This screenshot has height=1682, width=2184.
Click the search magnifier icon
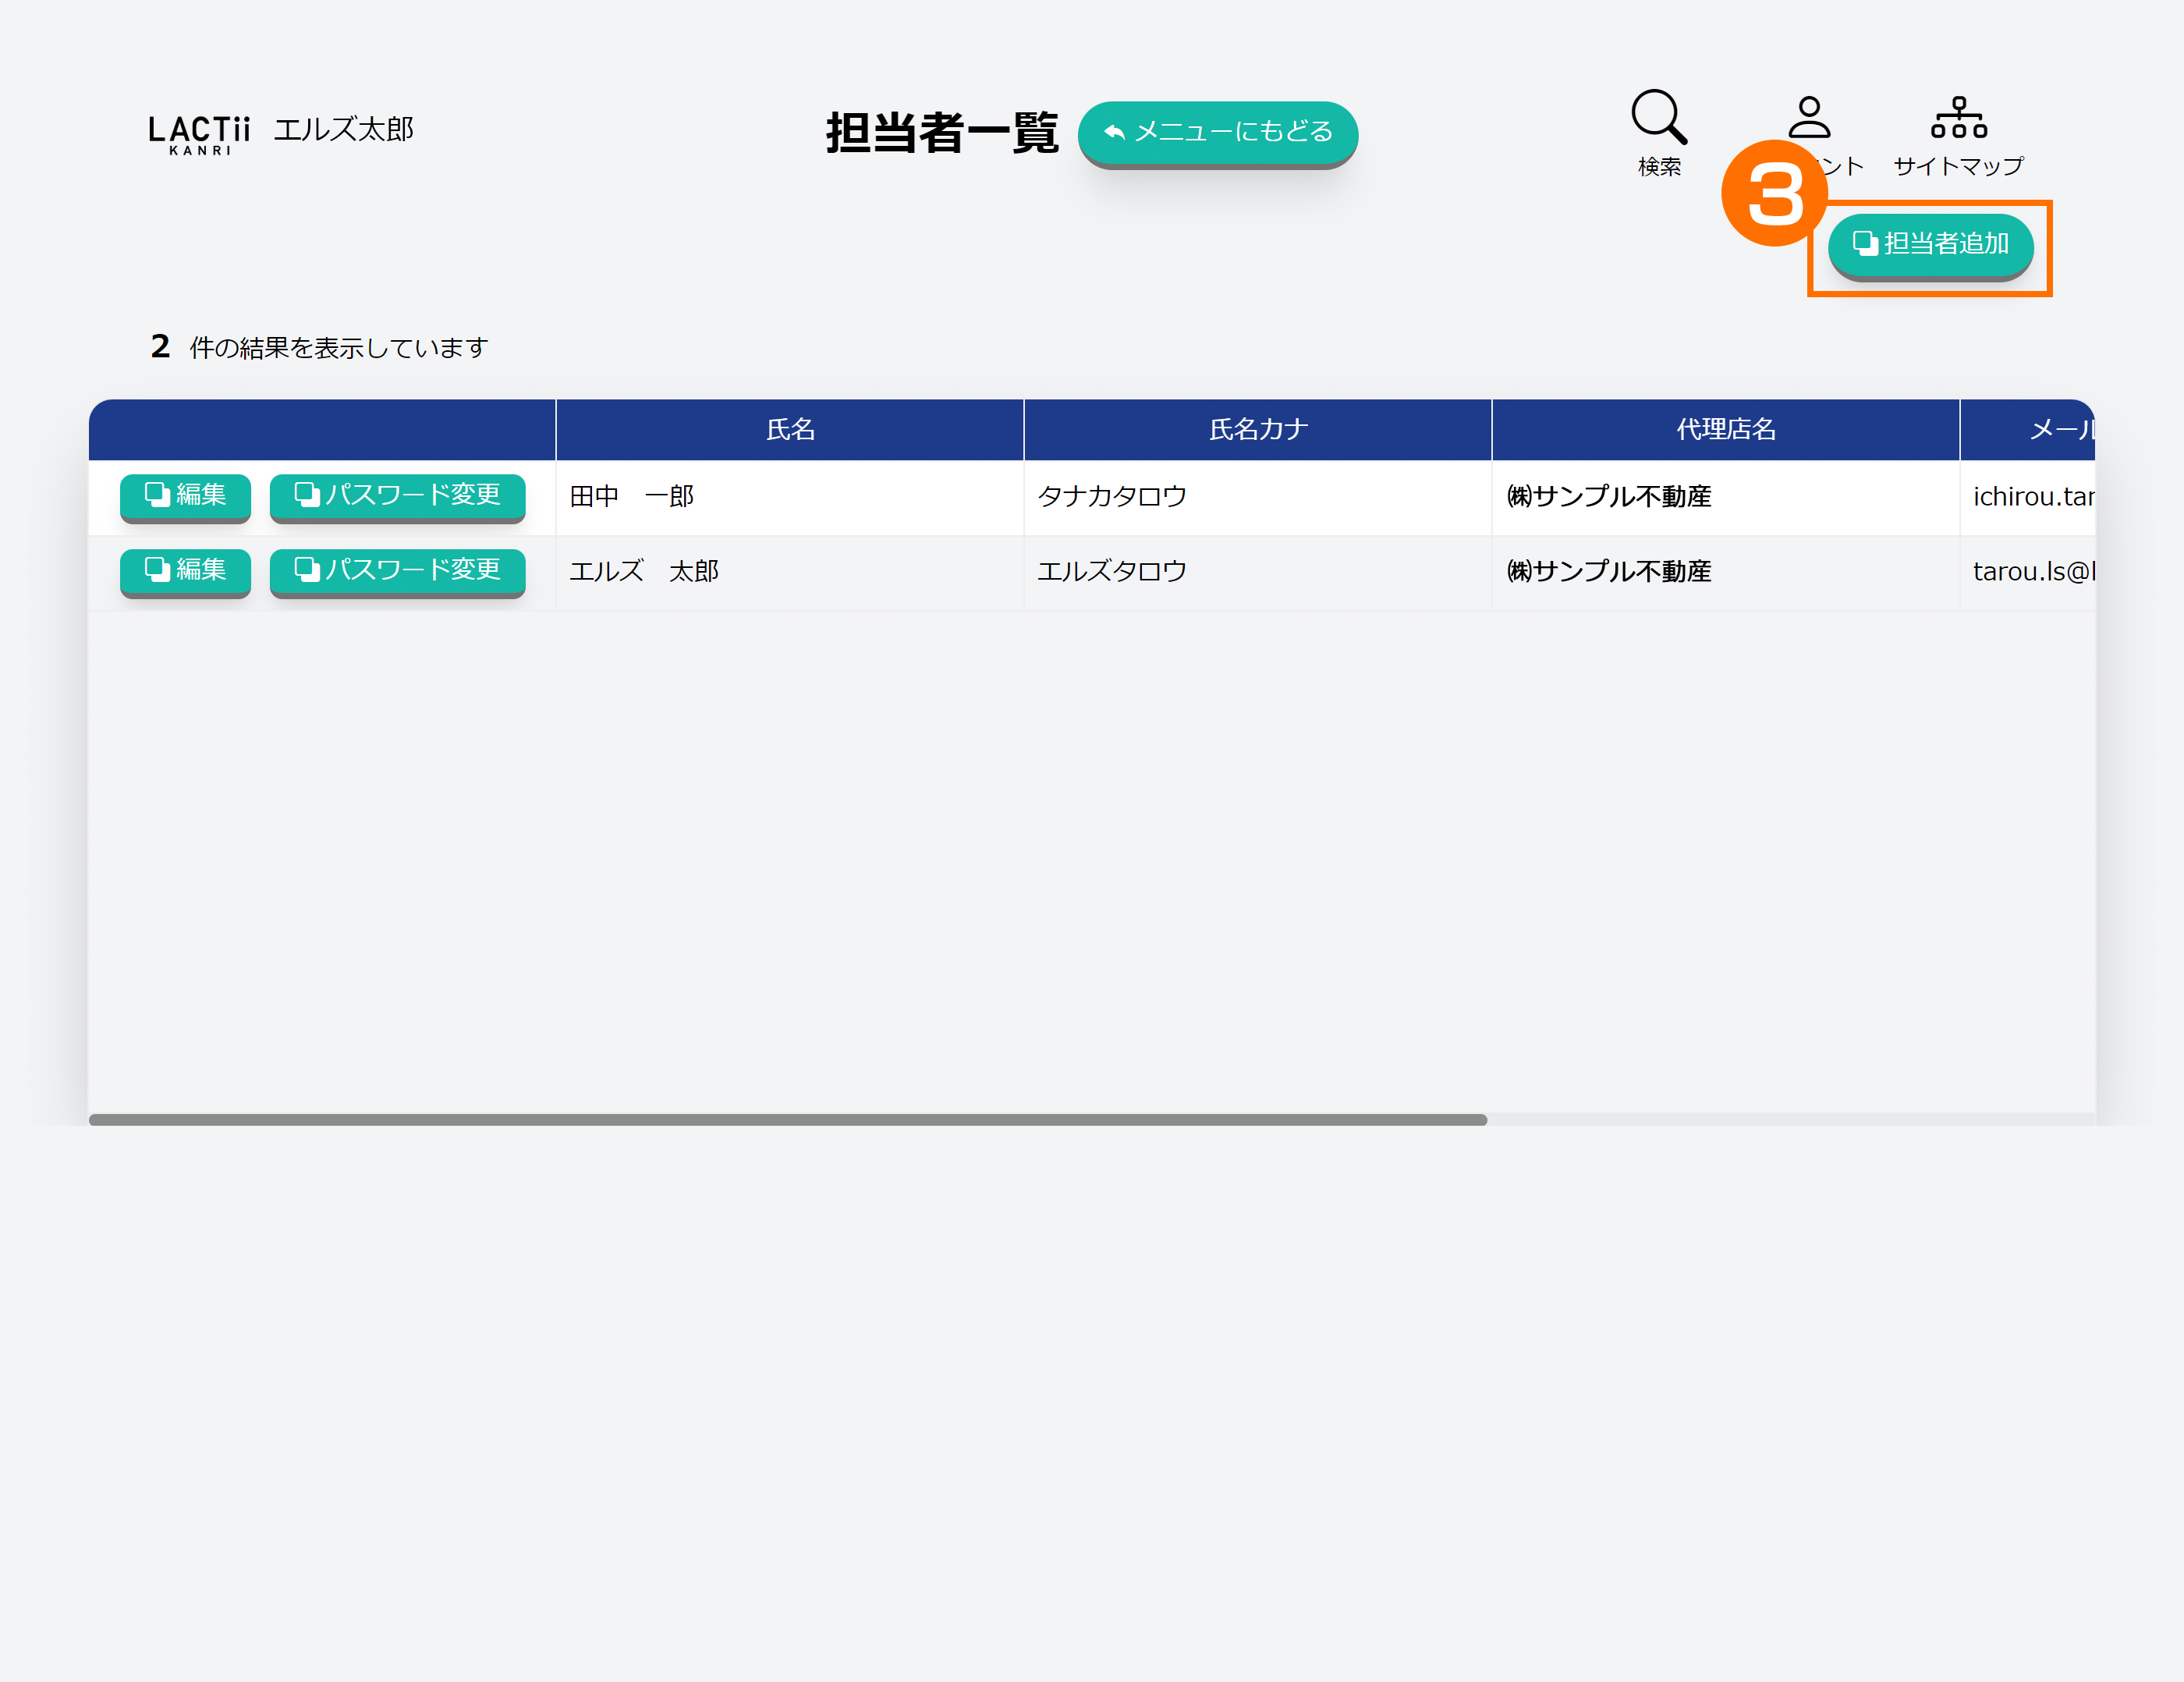[x=1658, y=118]
